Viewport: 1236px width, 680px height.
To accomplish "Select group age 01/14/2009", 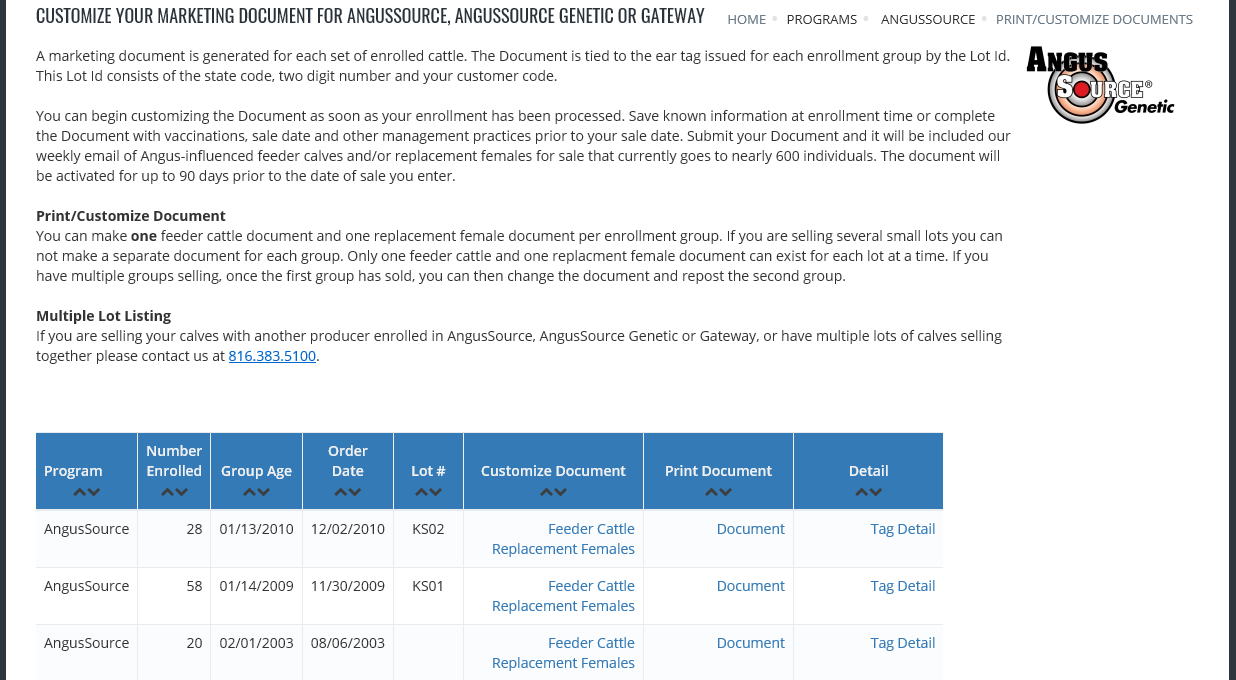I will pos(257,586).
